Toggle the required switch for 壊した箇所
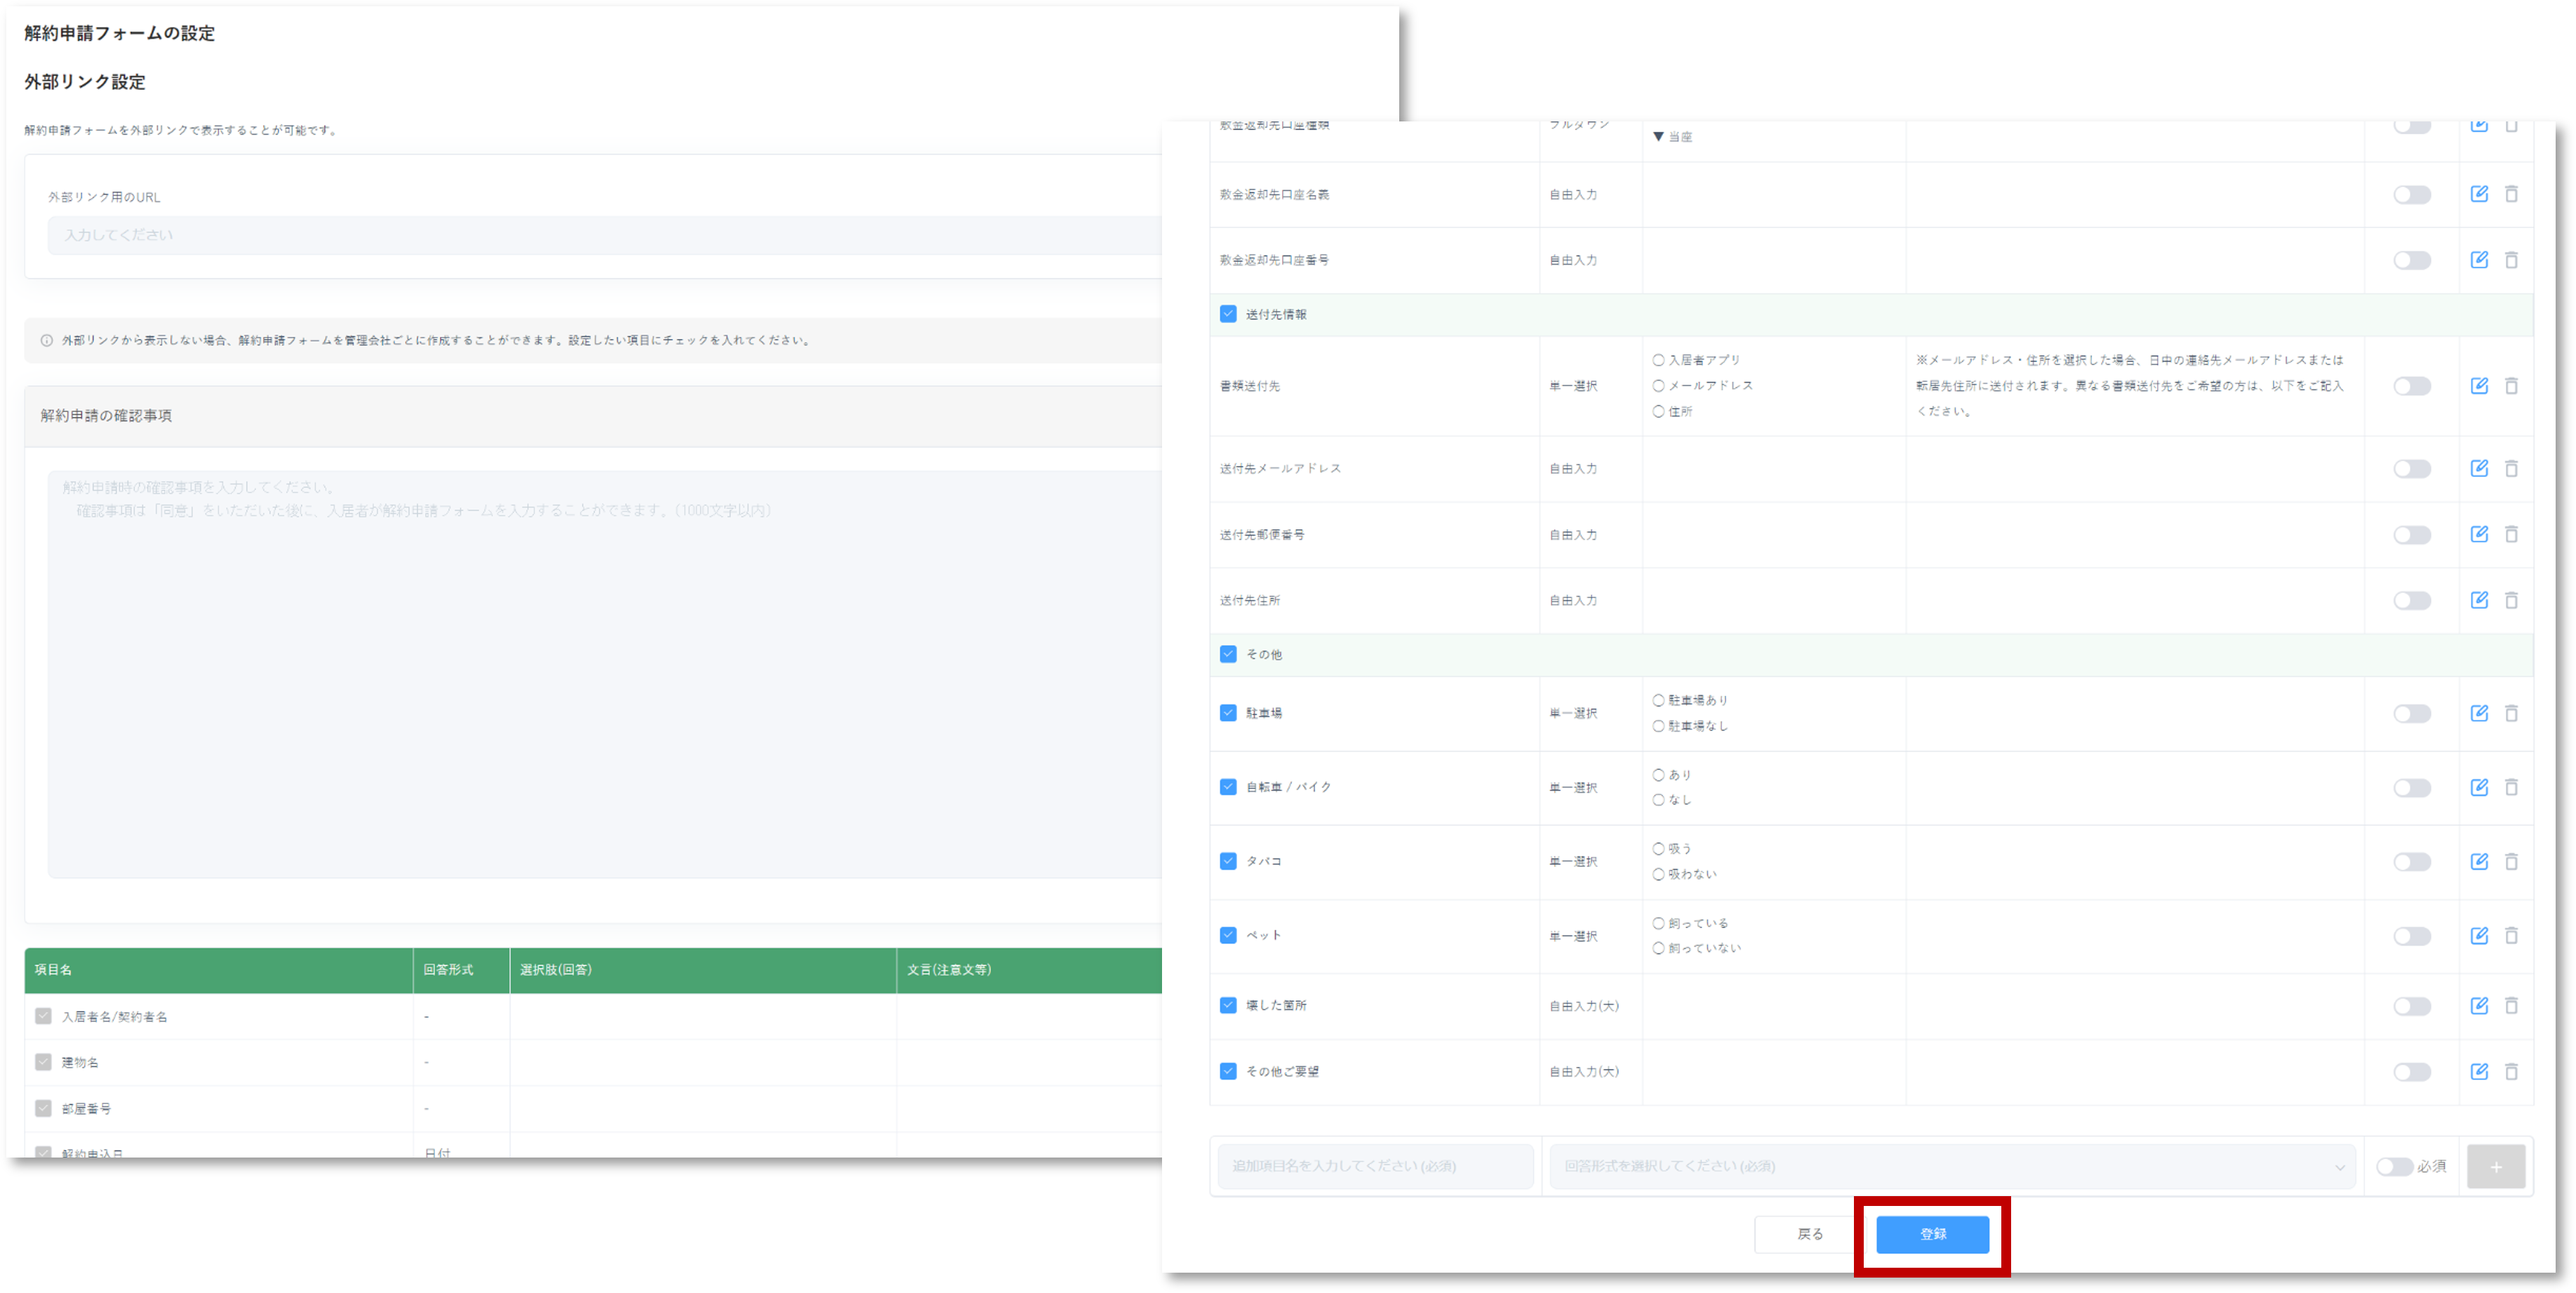Screen dimensions: 2576x1293 click(2411, 1006)
